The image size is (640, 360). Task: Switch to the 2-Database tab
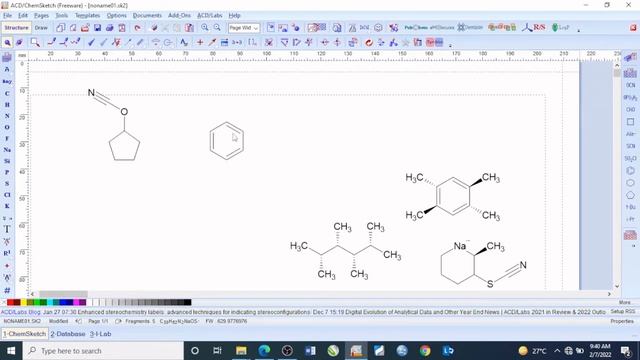click(68, 334)
